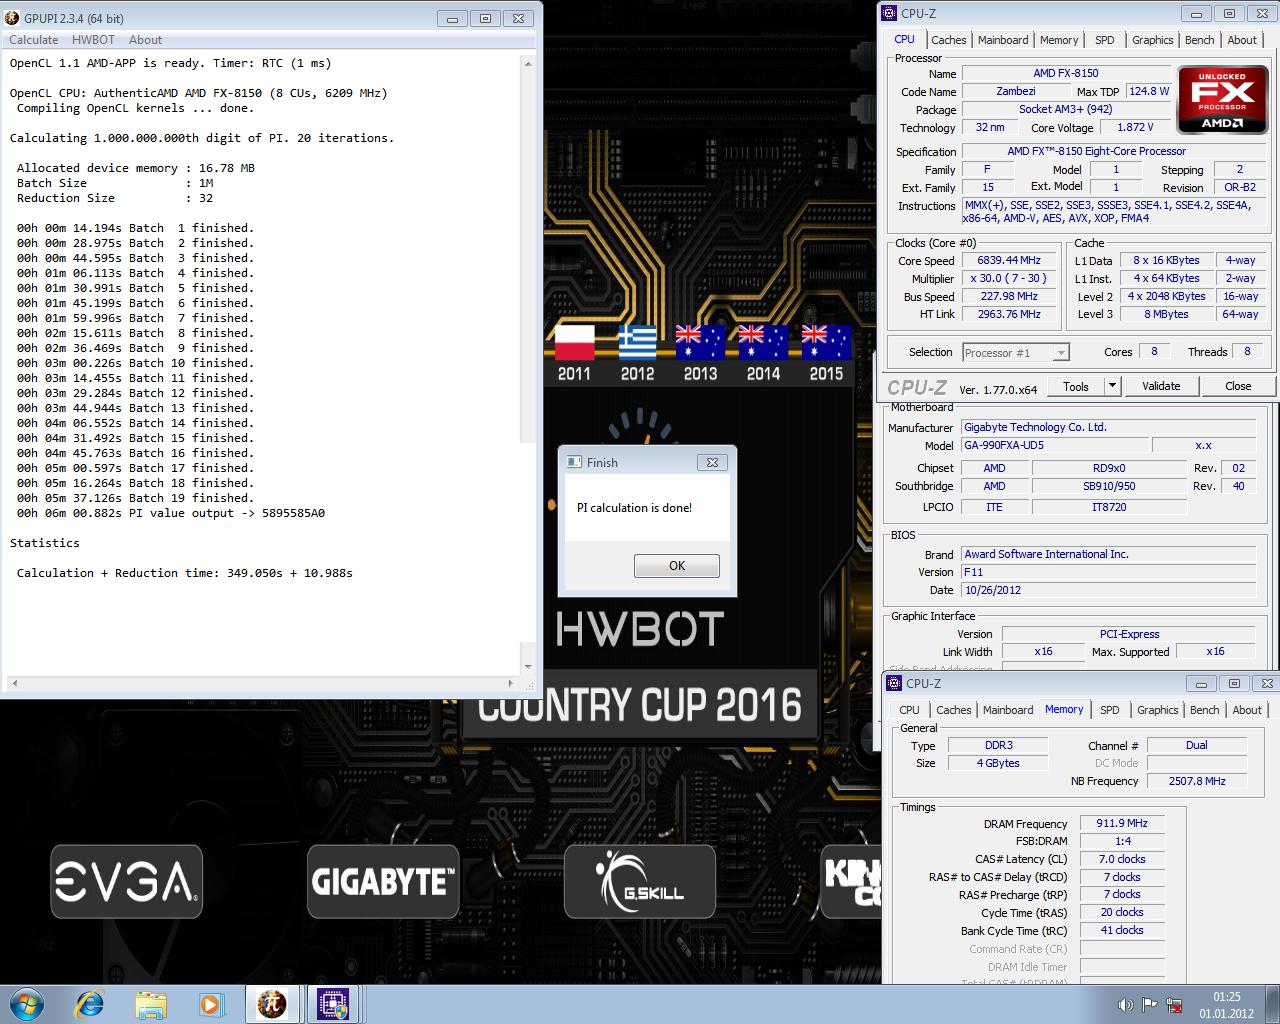Viewport: 1280px width, 1024px height.
Task: Close the Finish dialog
Action: coord(712,462)
